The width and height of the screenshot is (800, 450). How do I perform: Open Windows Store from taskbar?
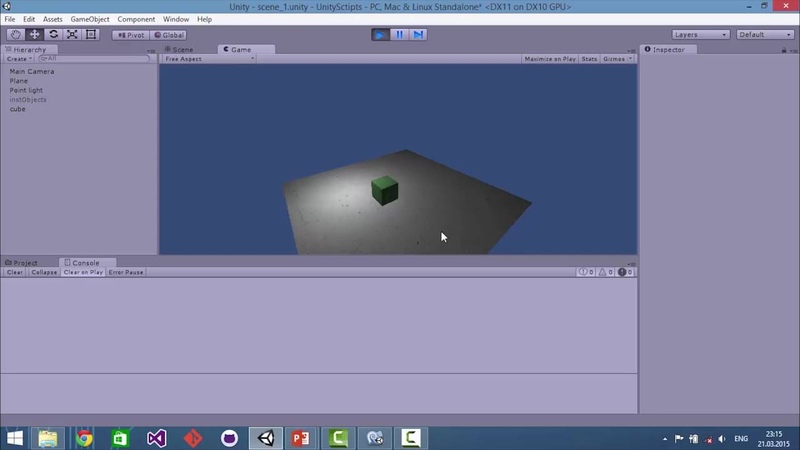pos(120,438)
